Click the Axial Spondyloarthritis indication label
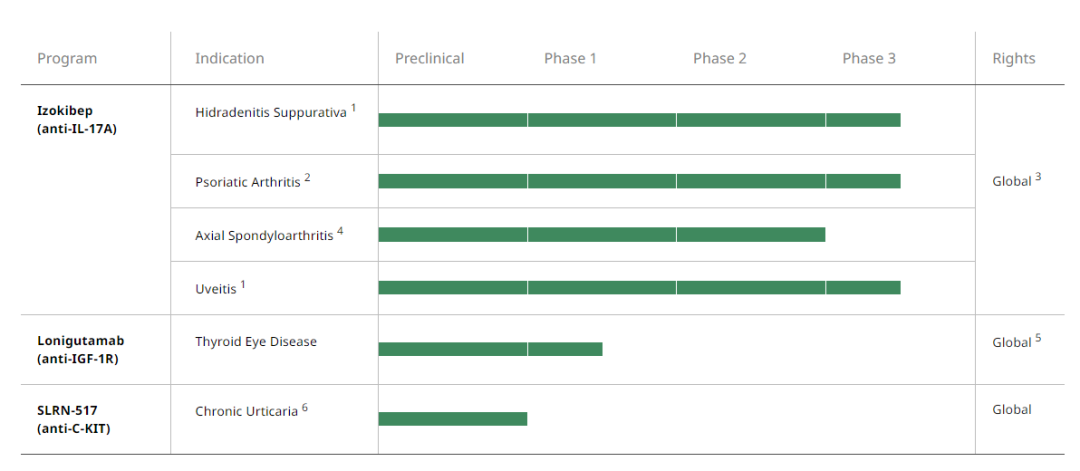Image resolution: width=1080 pixels, height=471 pixels. [x=264, y=235]
